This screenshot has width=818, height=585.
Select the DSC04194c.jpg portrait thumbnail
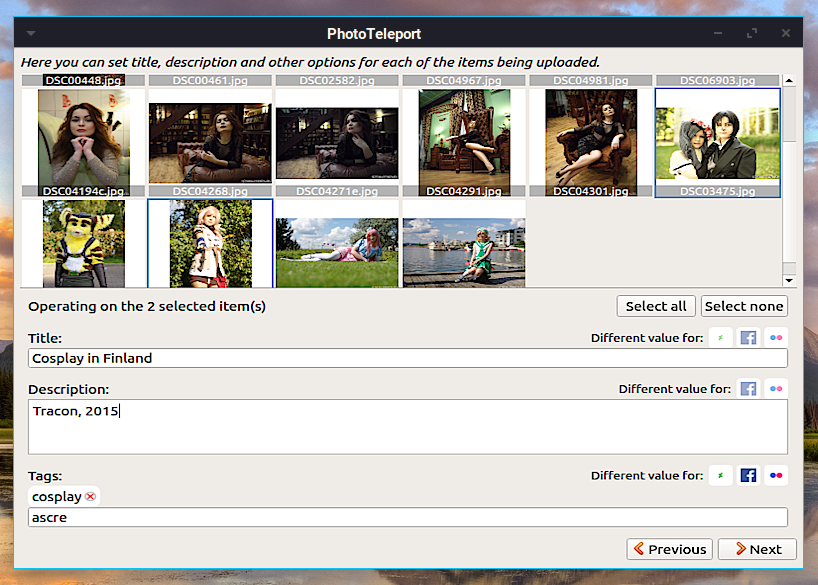point(83,142)
